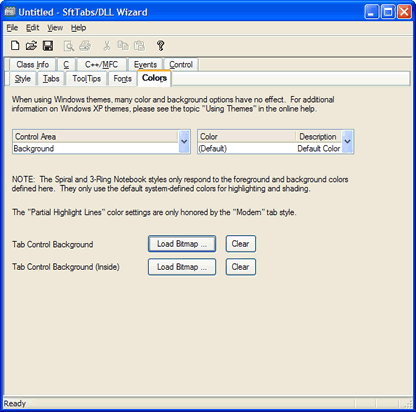Image resolution: width=416 pixels, height=412 pixels.
Task: Open the Help menu
Action: [78, 28]
